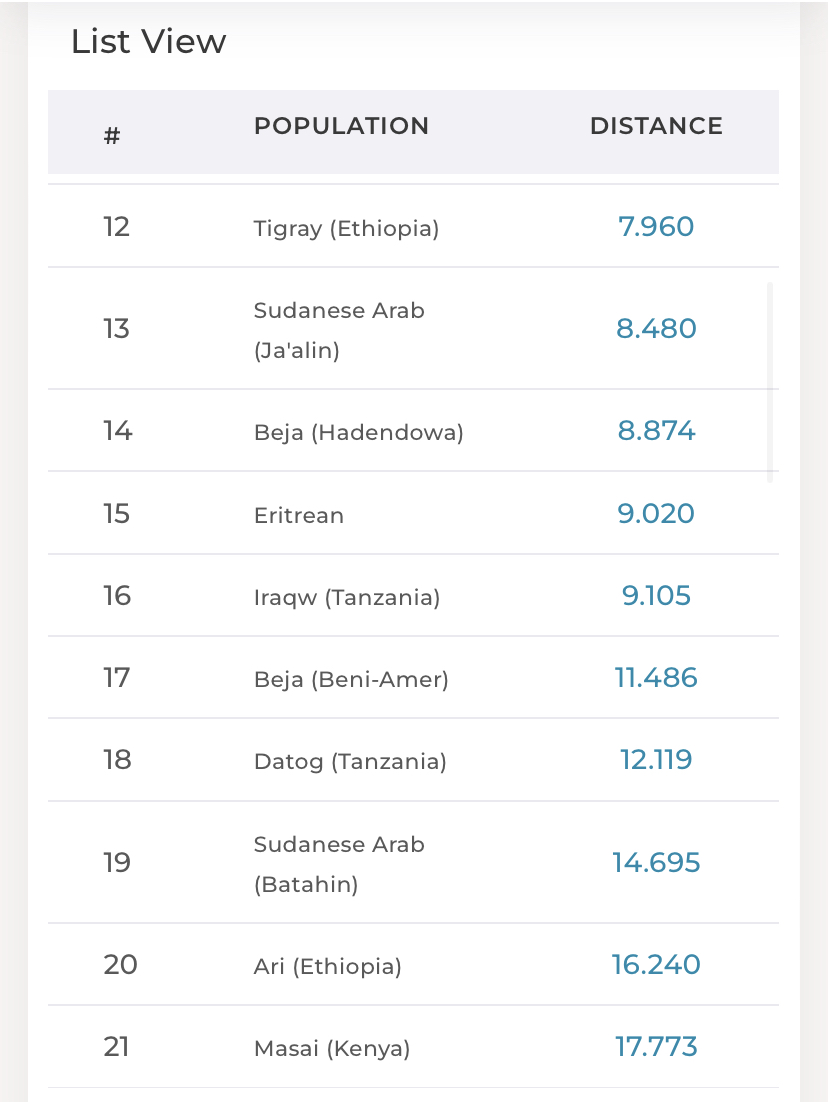The width and height of the screenshot is (828, 1102).
Task: Select the Masai (Kenya) population name
Action: [332, 1049]
